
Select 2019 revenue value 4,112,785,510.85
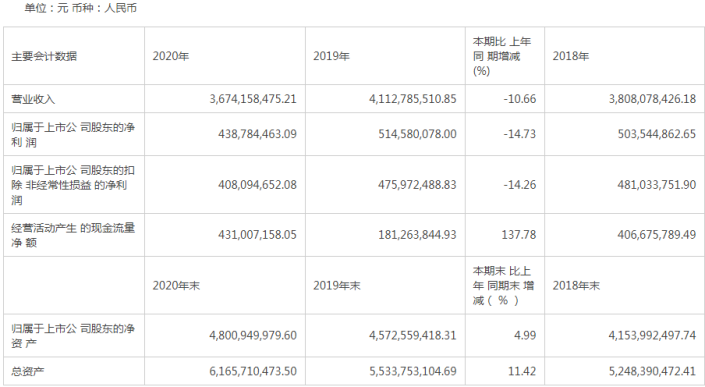tap(413, 99)
